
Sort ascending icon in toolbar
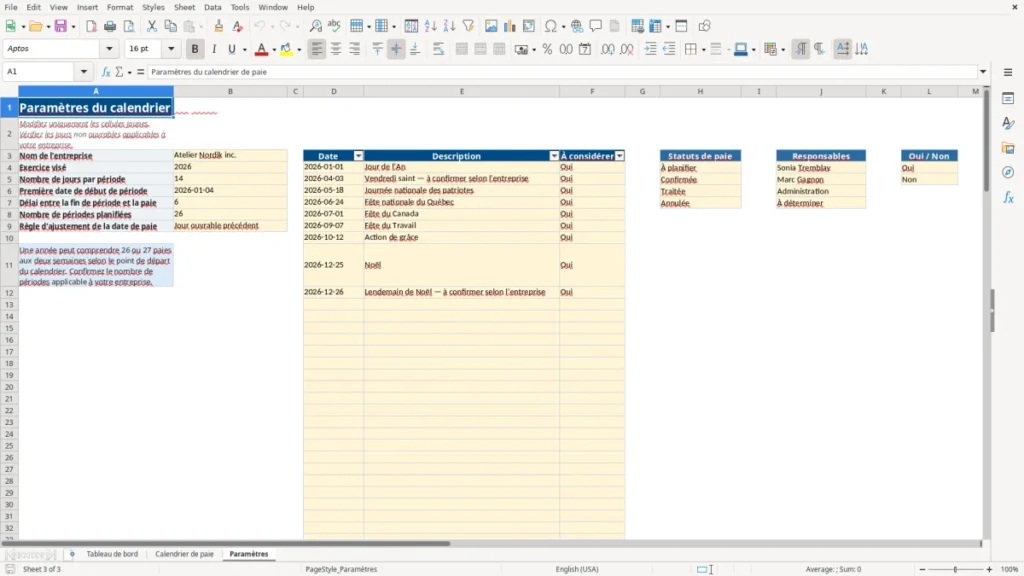click(430, 26)
